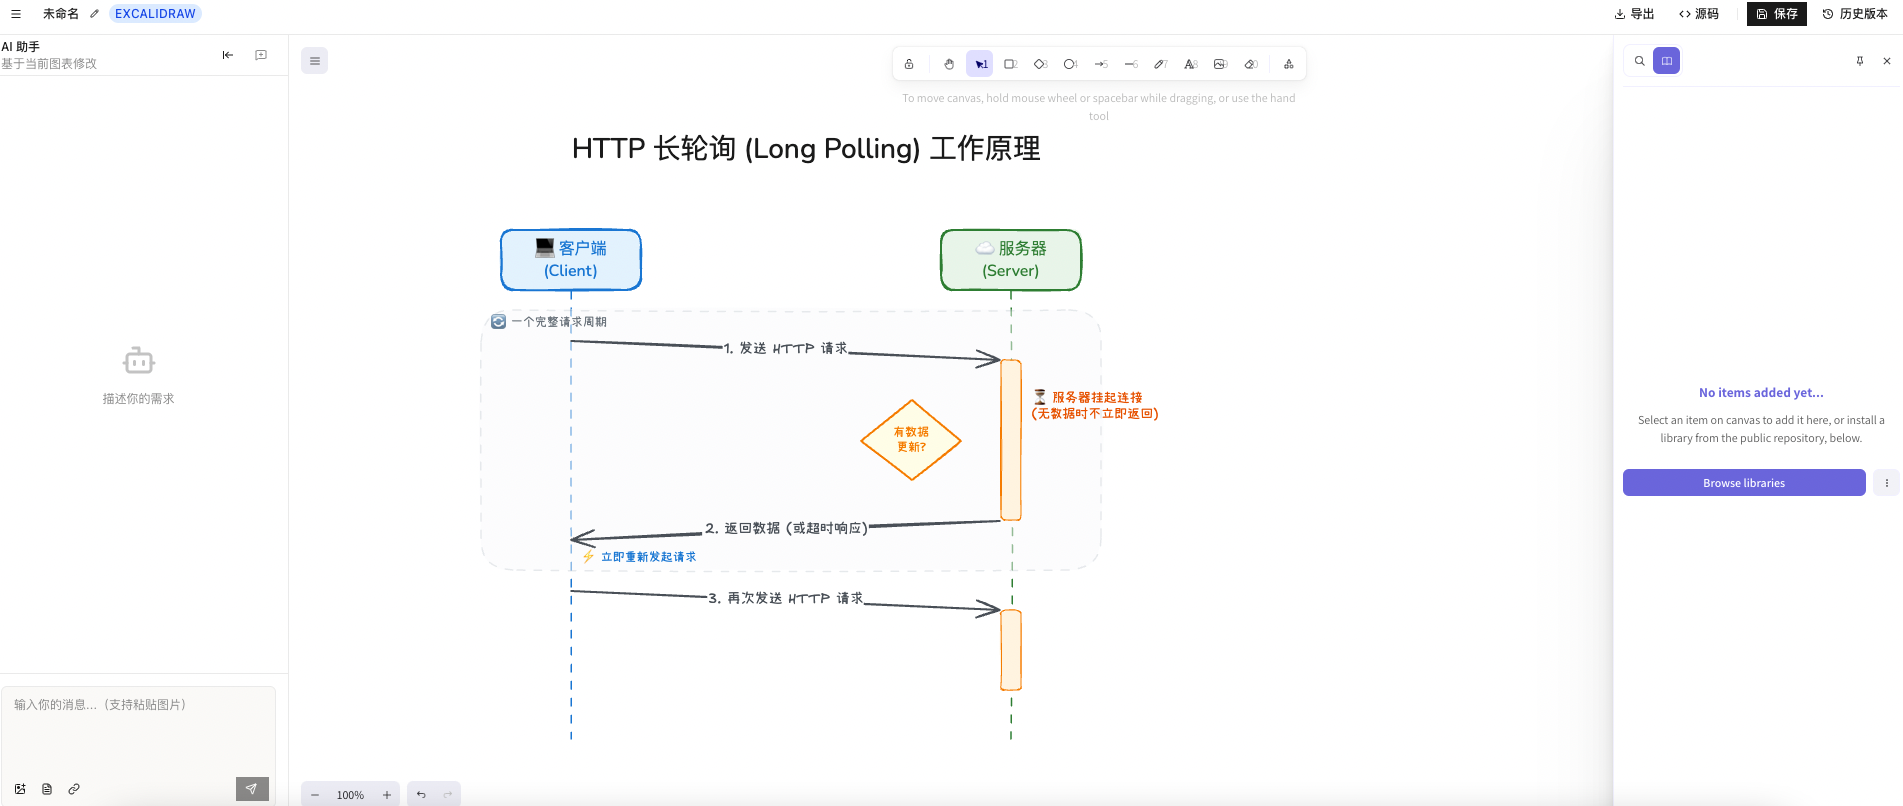1903x806 pixels.
Task: Click the 保存 save button
Action: tap(1776, 14)
